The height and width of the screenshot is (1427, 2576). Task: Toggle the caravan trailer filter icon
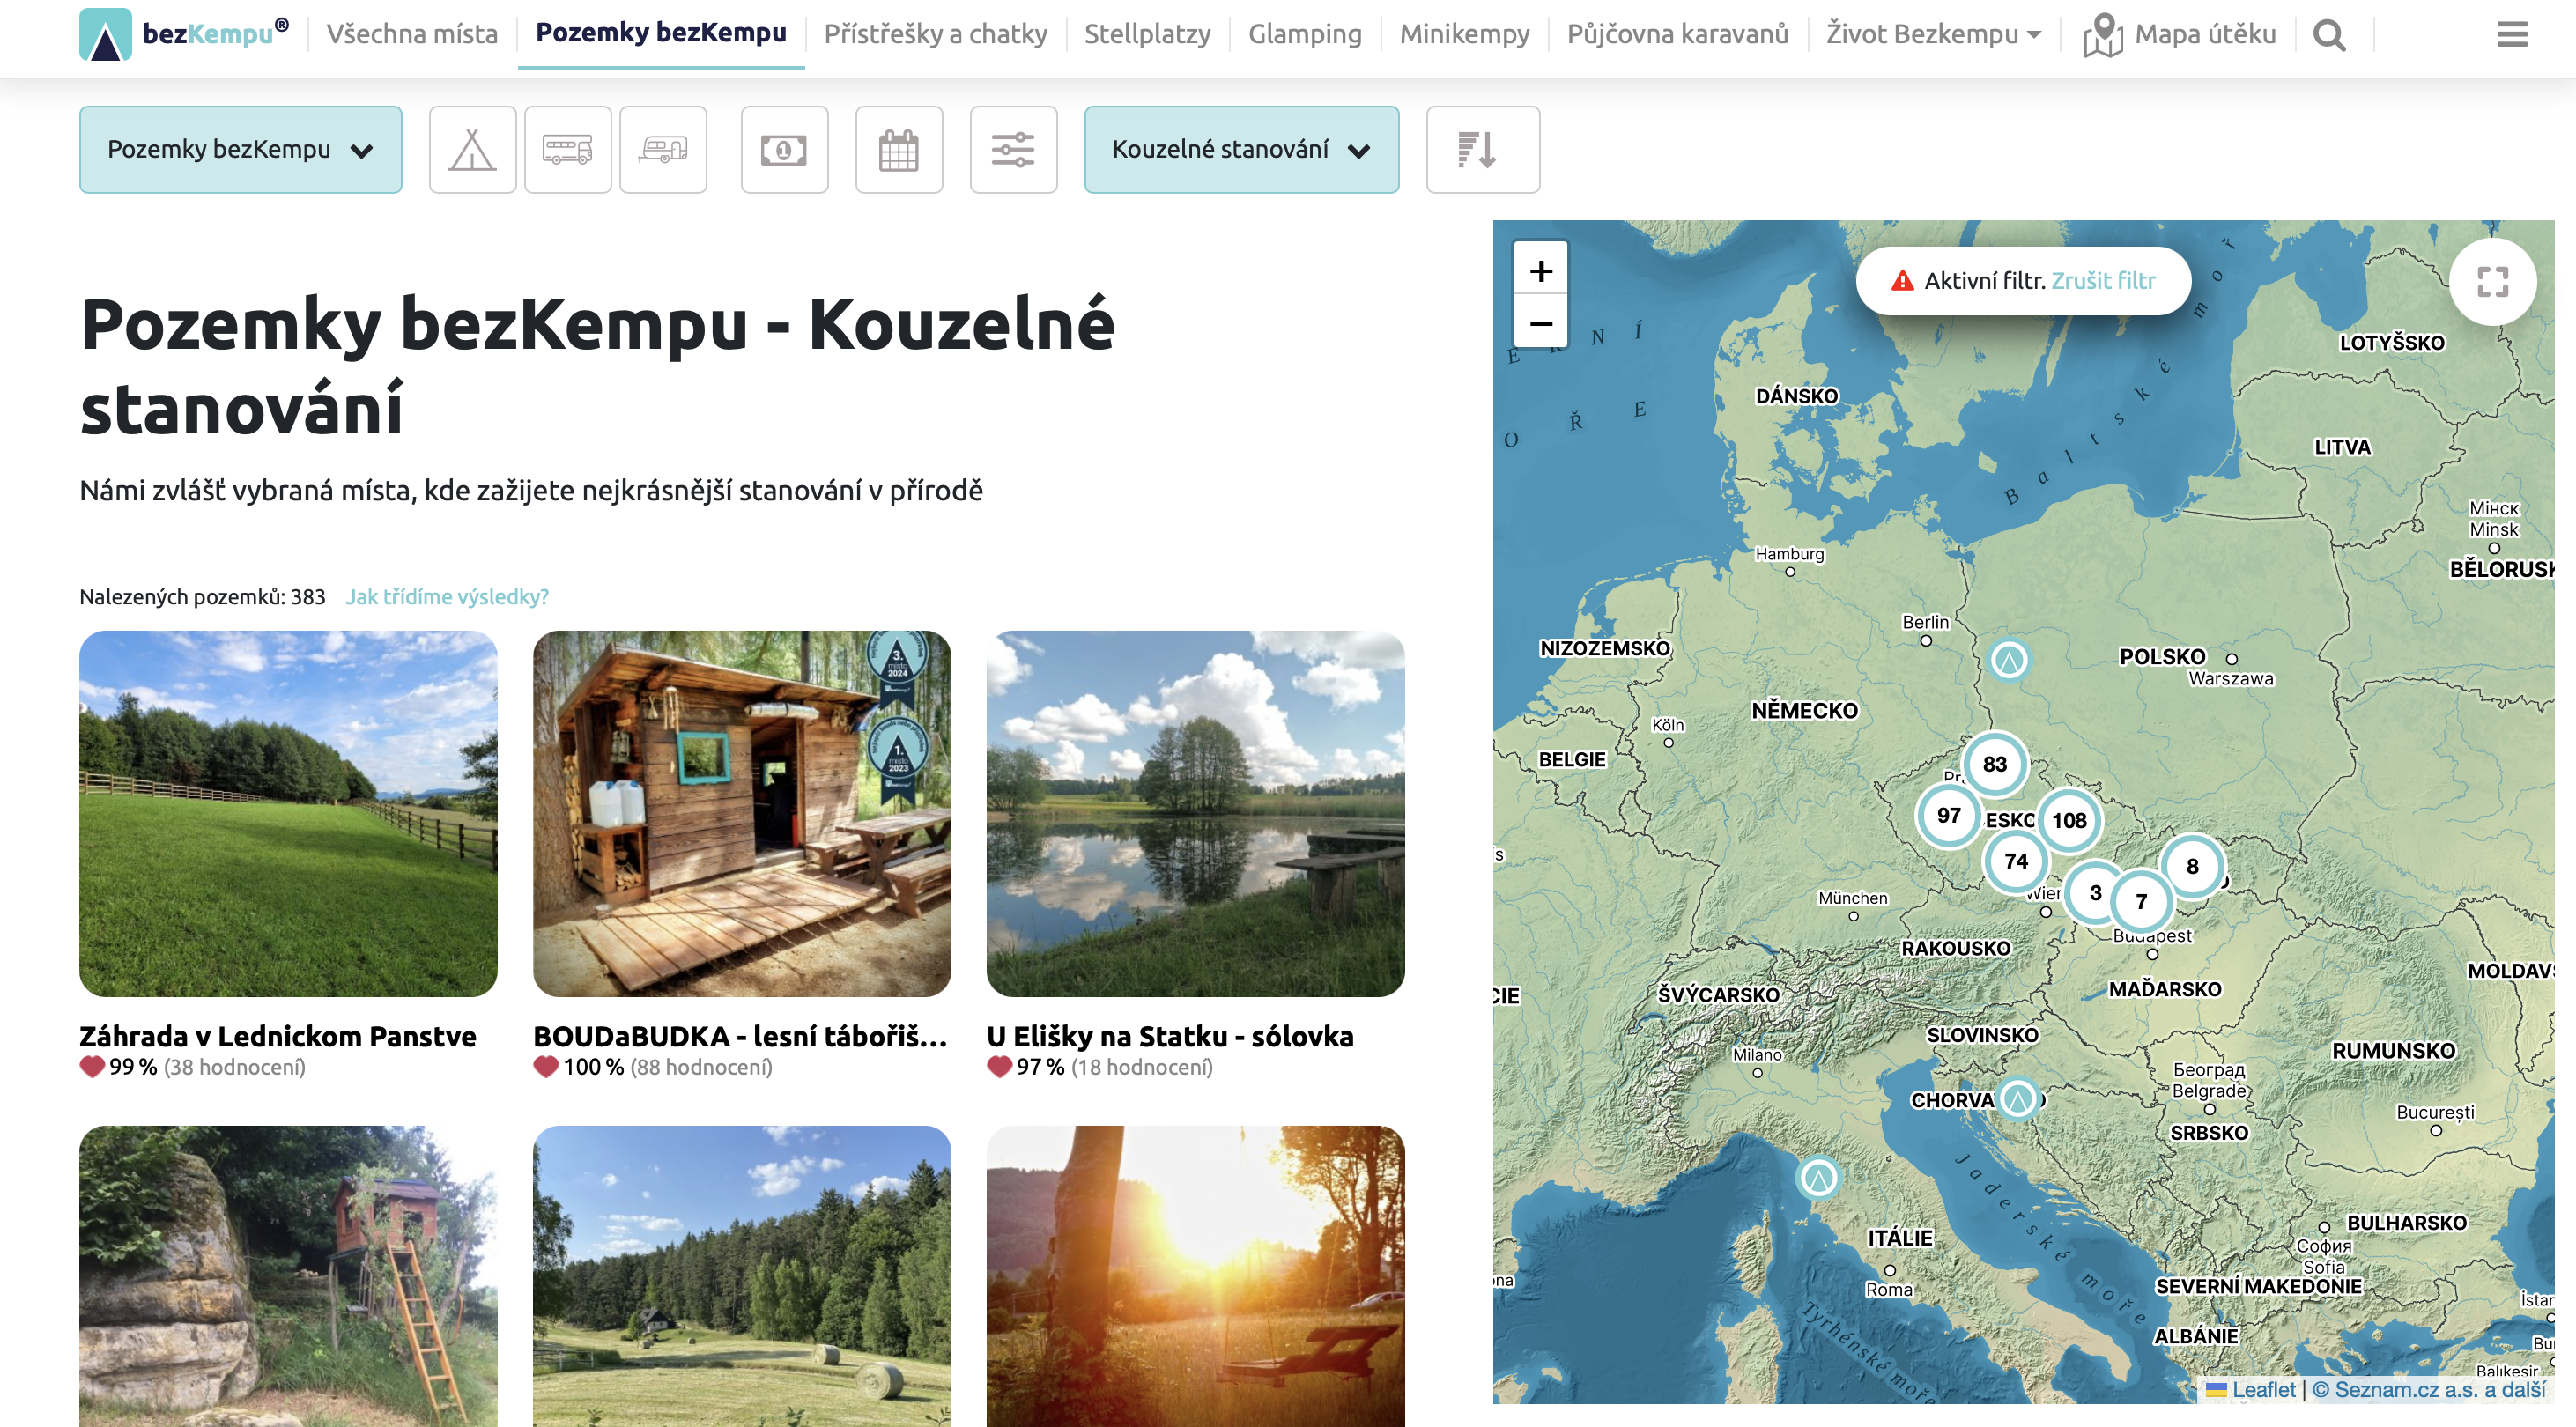coord(663,150)
